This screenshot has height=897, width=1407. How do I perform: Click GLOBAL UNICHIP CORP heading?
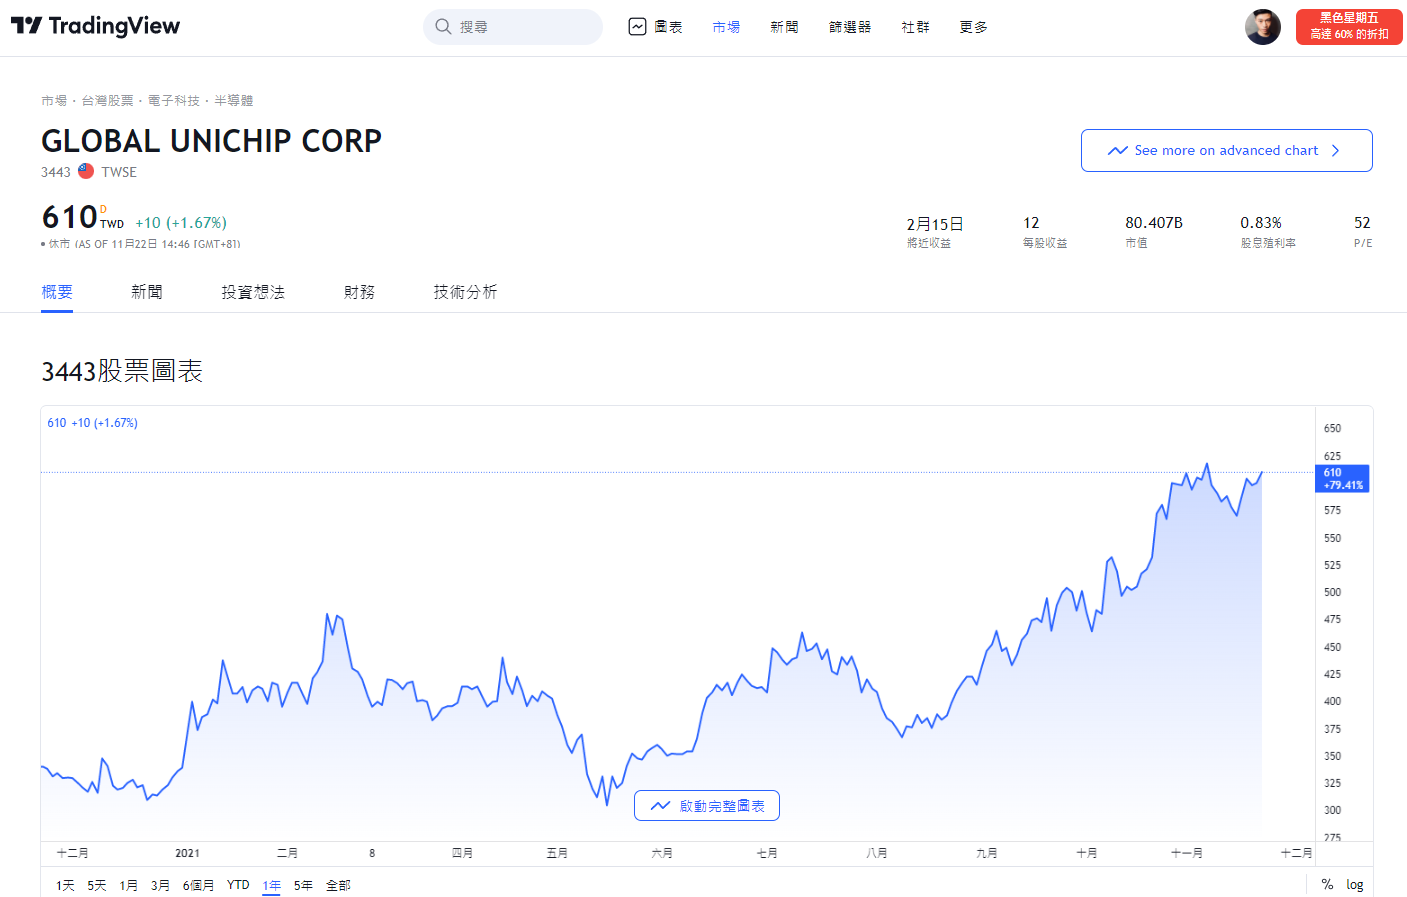coord(212,141)
